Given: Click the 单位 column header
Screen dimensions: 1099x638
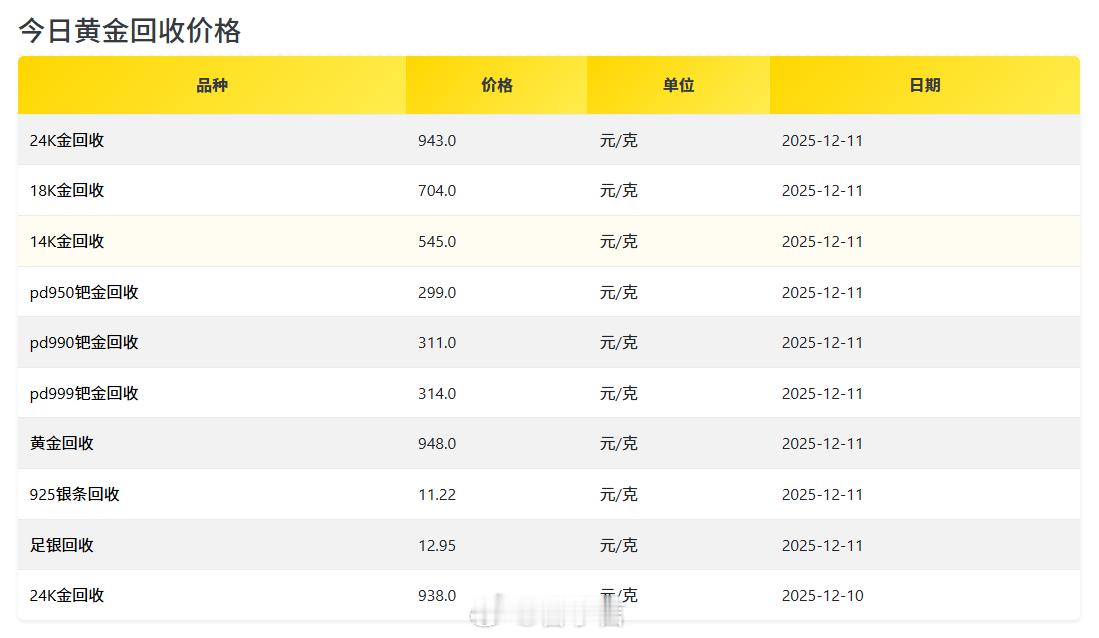Looking at the screenshot, I should (x=678, y=86).
